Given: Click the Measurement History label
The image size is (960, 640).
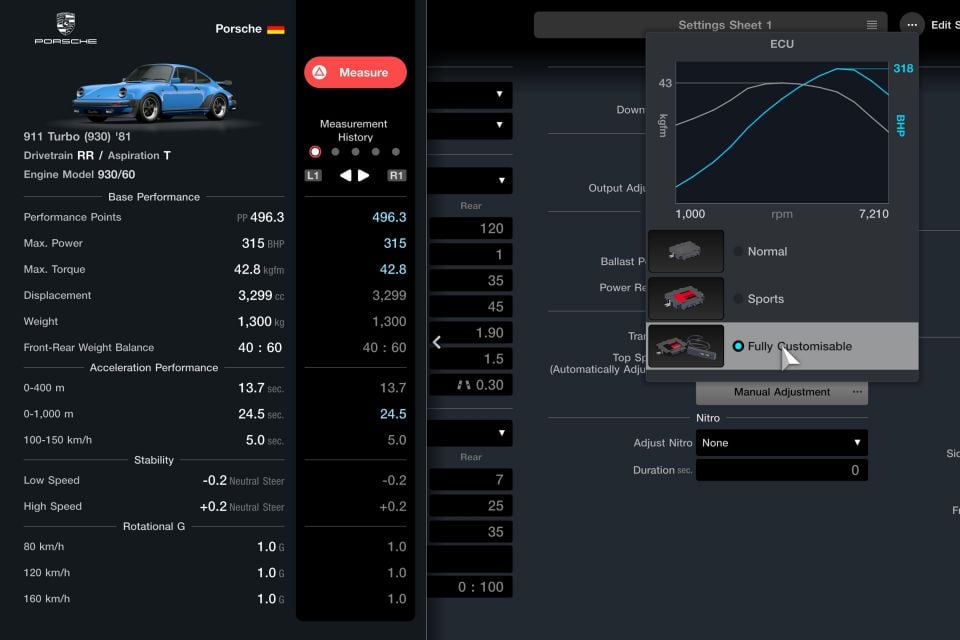Looking at the screenshot, I should 354,130.
